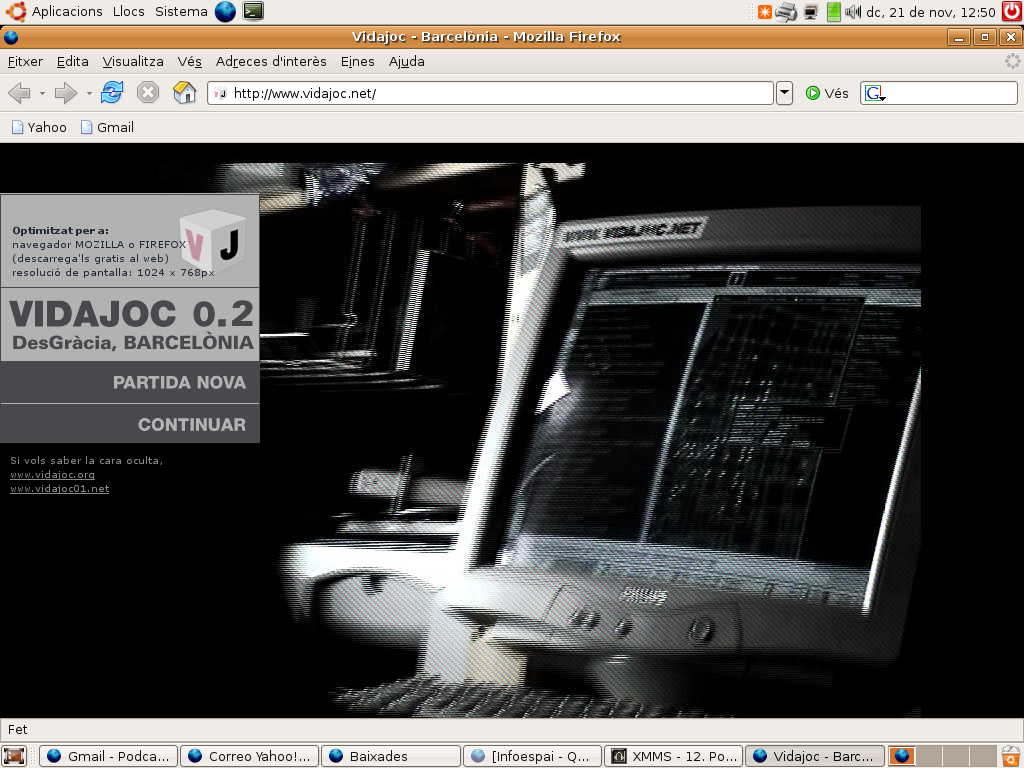
Task: Click the Forward arrow button
Action: click(x=65, y=93)
